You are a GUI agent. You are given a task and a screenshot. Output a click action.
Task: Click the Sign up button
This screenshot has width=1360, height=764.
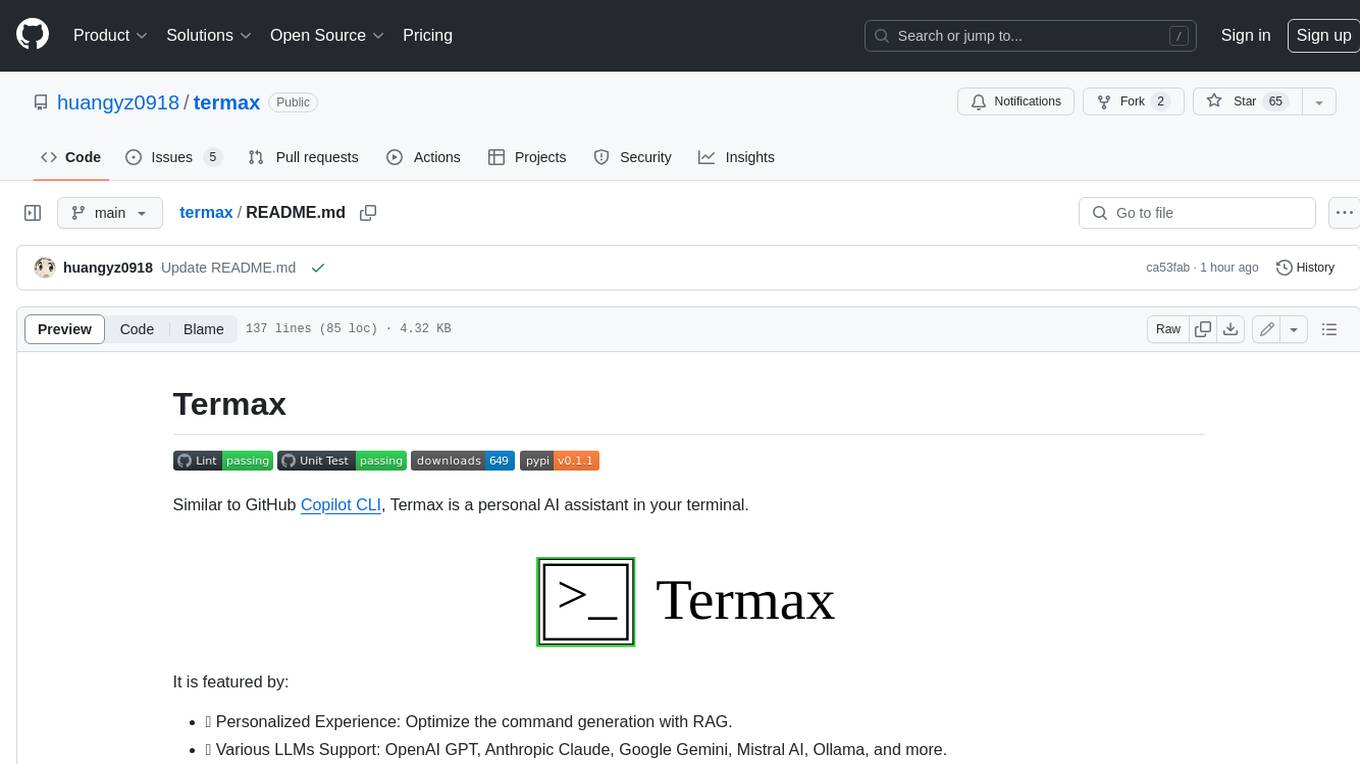[x=1323, y=35]
